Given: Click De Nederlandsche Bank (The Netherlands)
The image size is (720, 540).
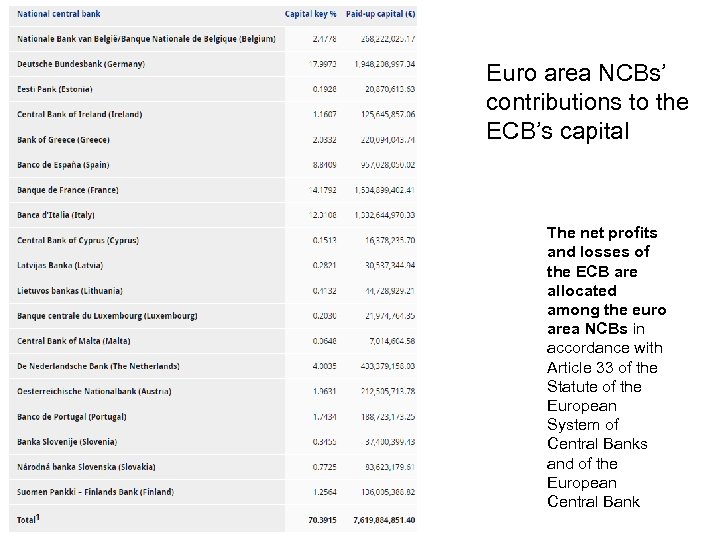Looking at the screenshot, I should click(x=98, y=366).
